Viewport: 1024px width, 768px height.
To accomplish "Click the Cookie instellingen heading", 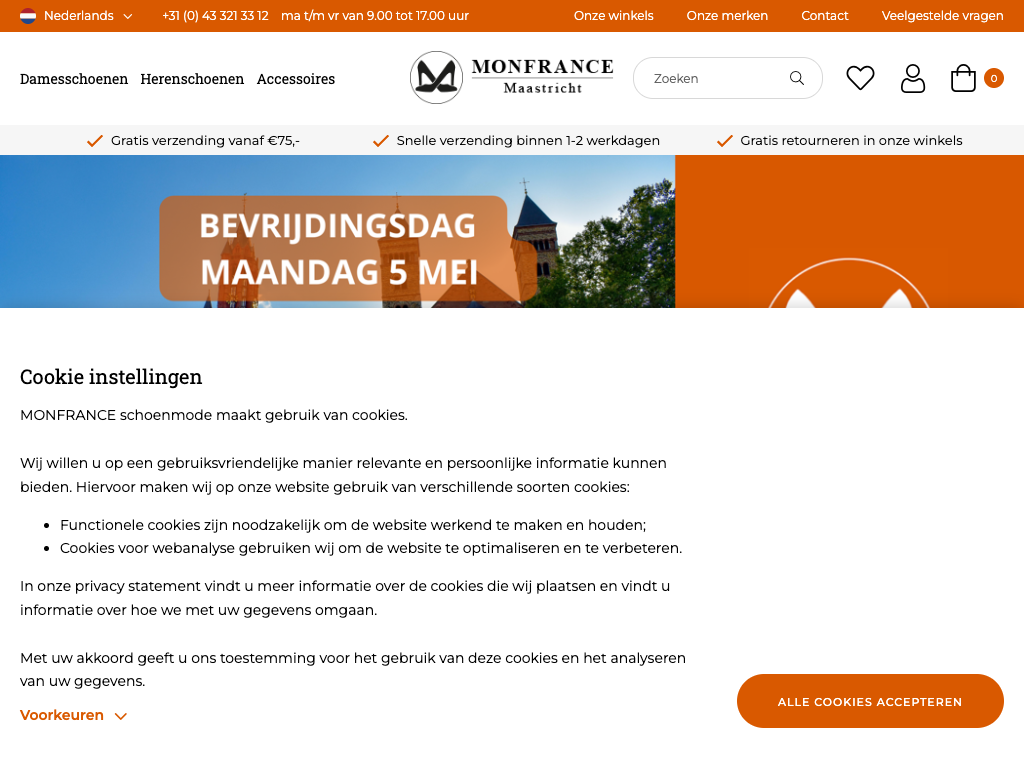I will coord(111,377).
